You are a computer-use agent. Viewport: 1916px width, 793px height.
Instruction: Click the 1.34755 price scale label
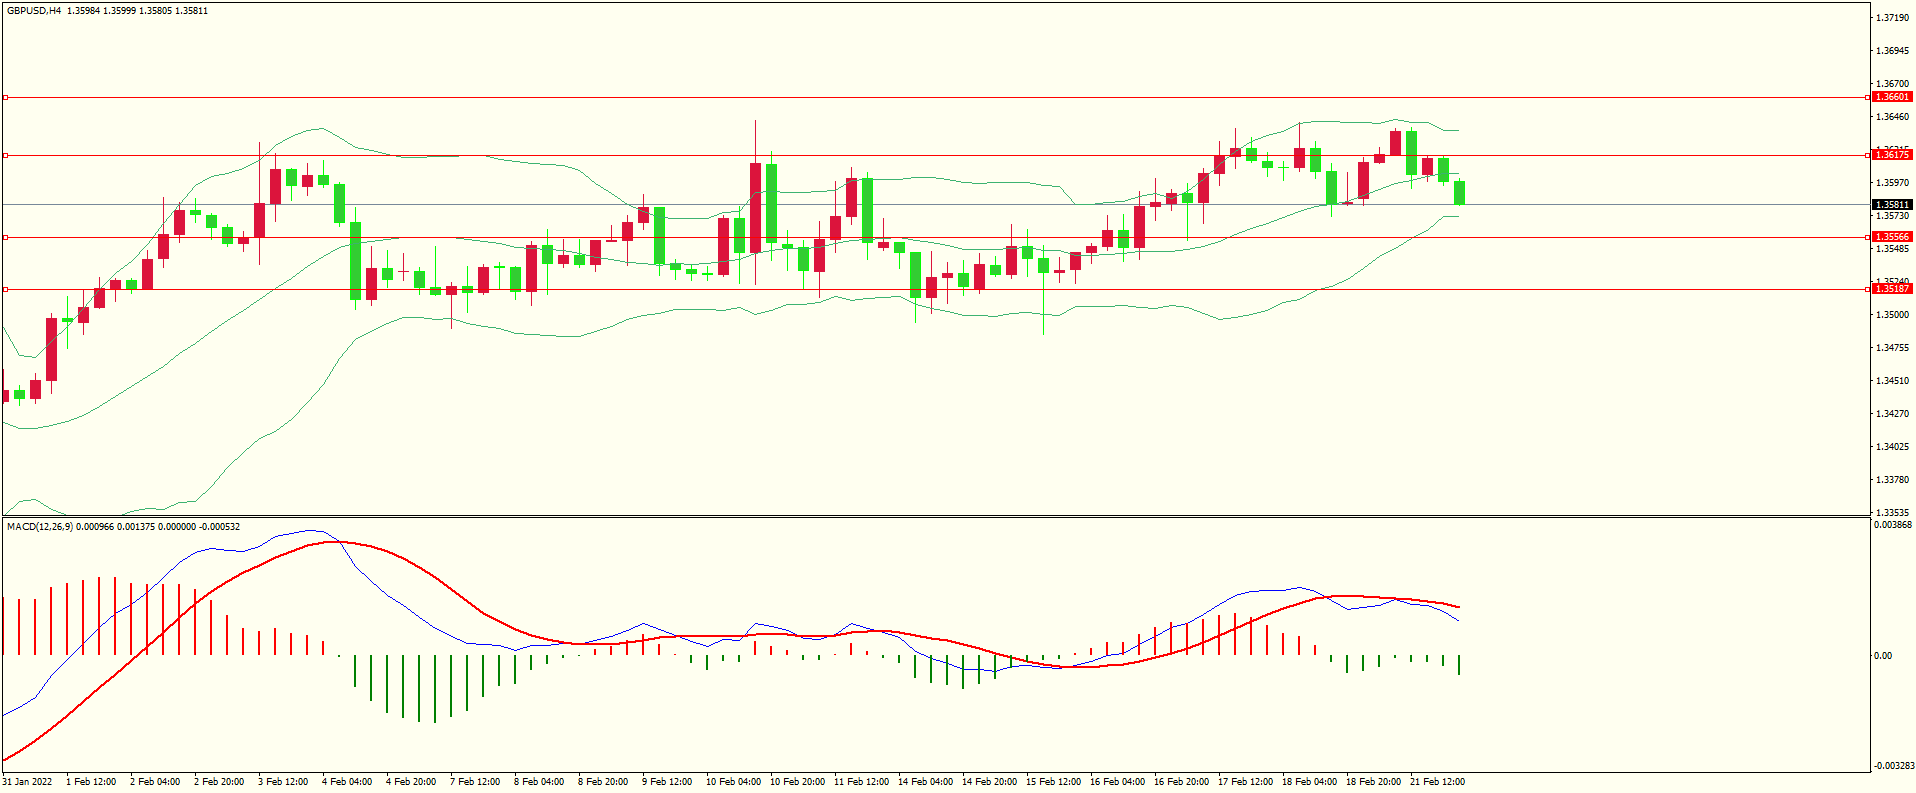click(x=1892, y=348)
